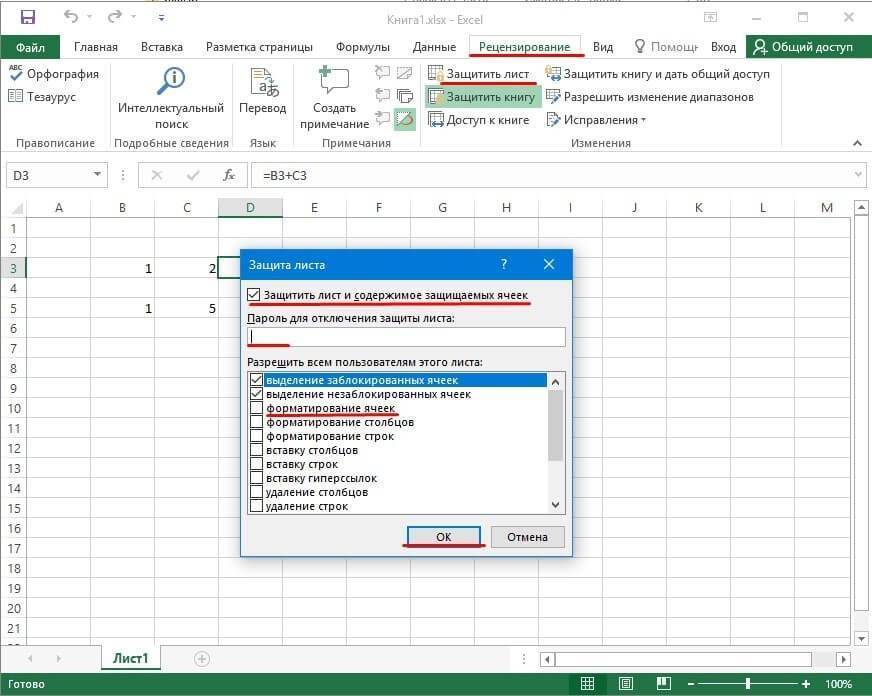This screenshot has width=872, height=696.
Task: Confirm sheet protection with OK
Action: click(x=443, y=537)
